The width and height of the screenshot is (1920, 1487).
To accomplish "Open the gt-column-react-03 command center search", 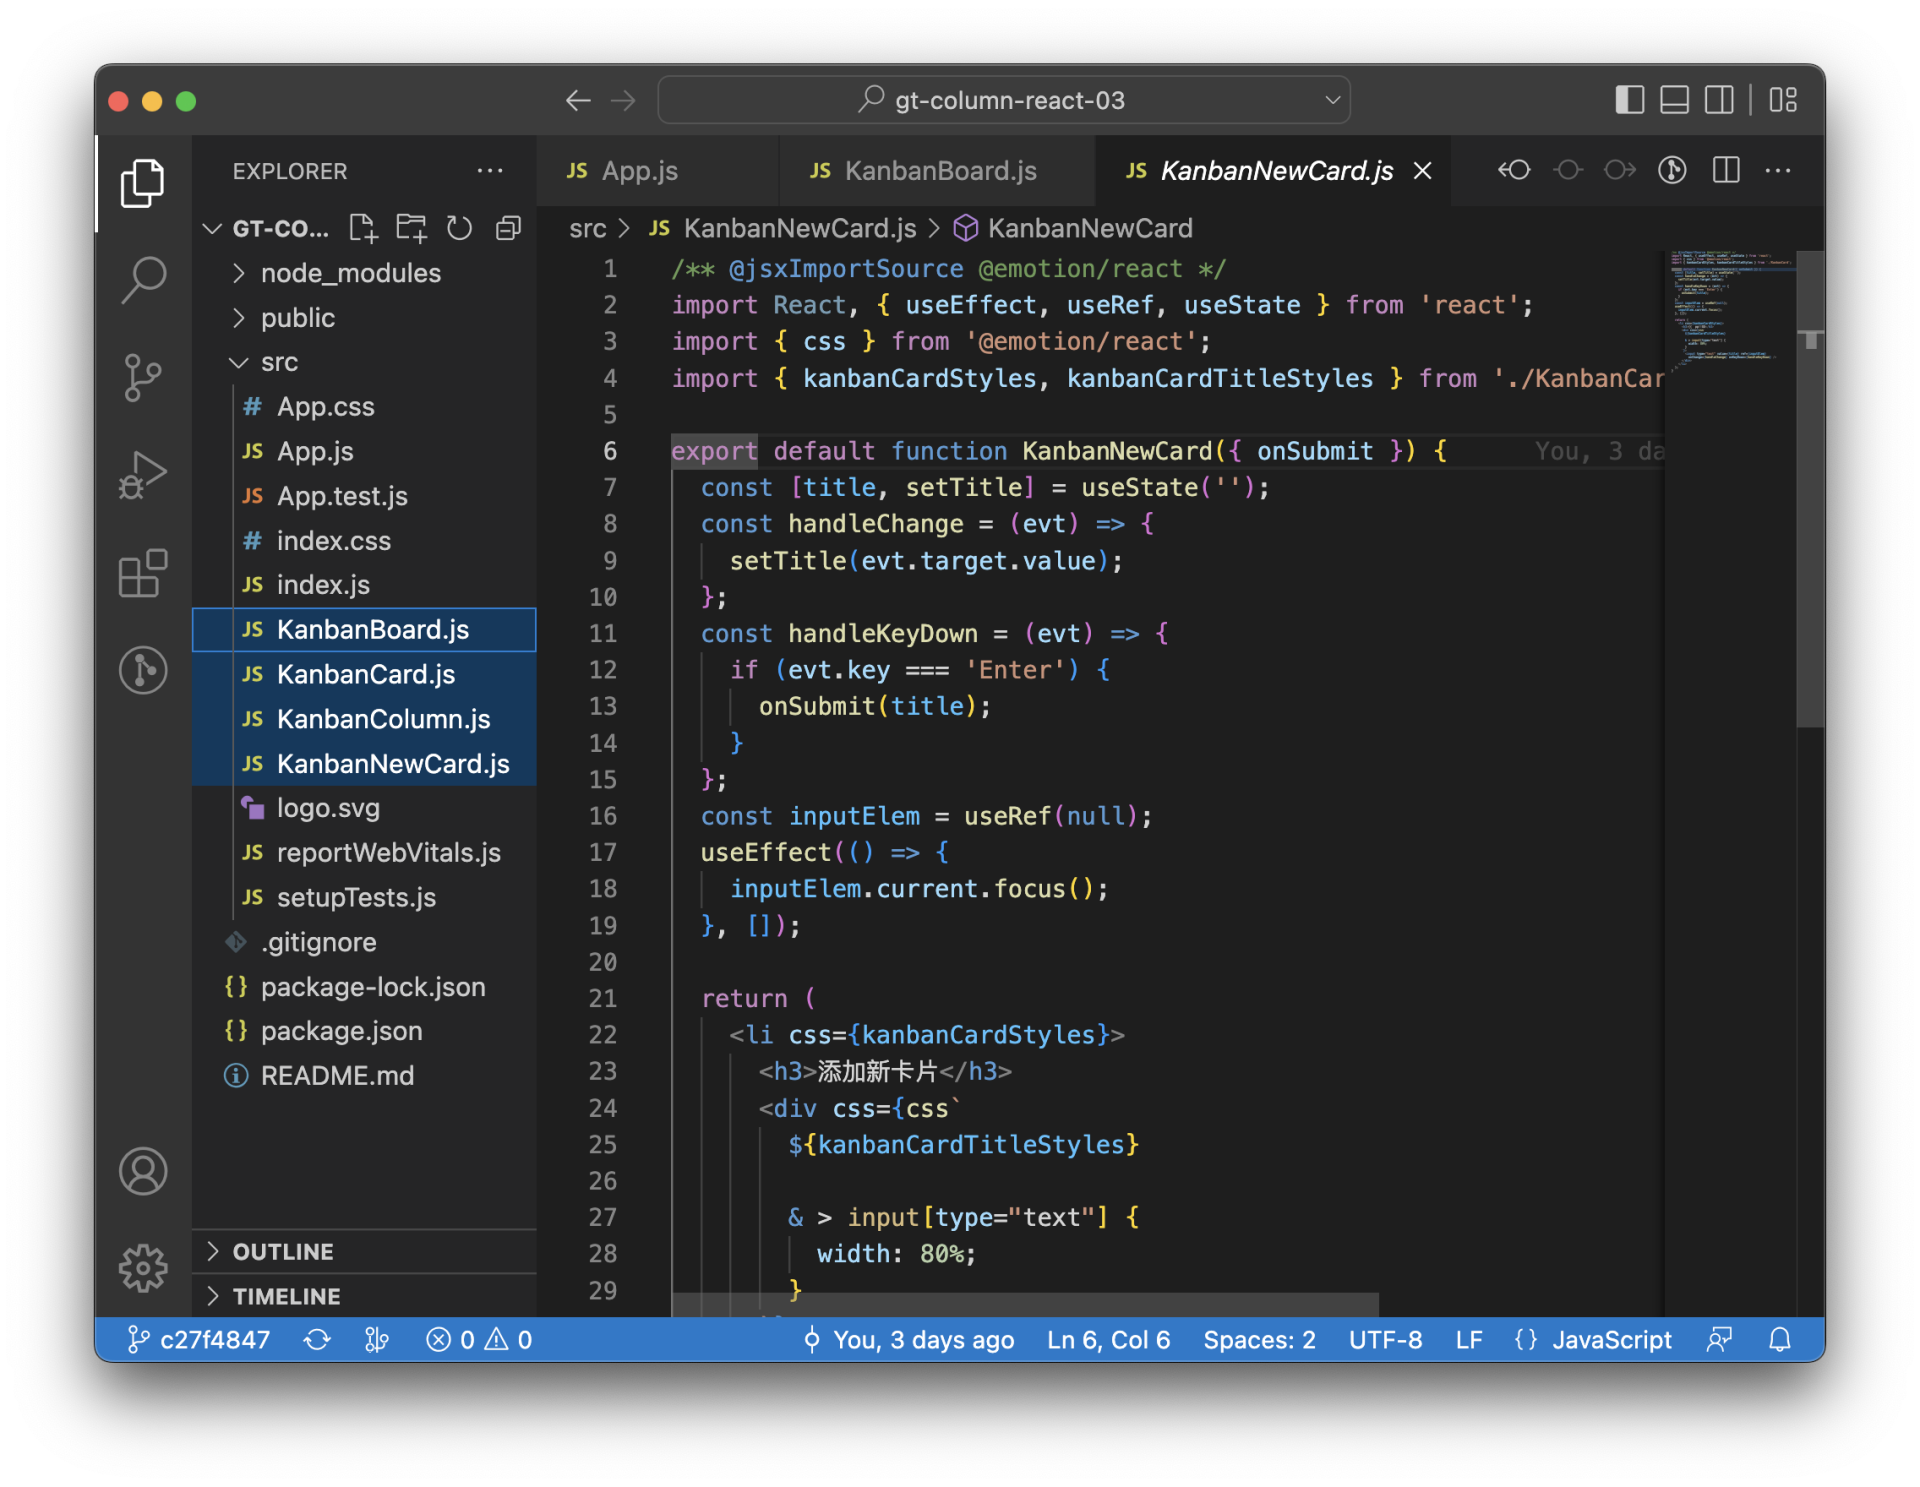I will tap(1004, 100).
